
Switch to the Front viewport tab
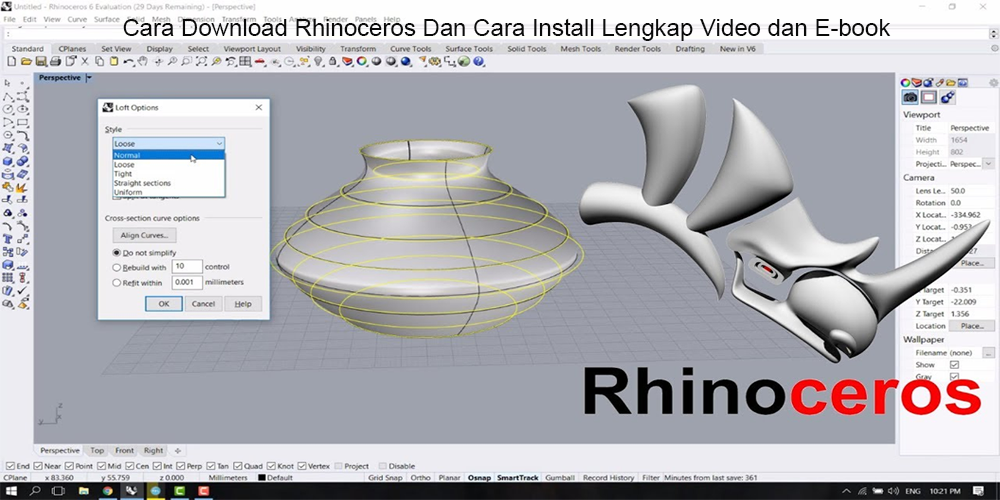[x=124, y=450]
